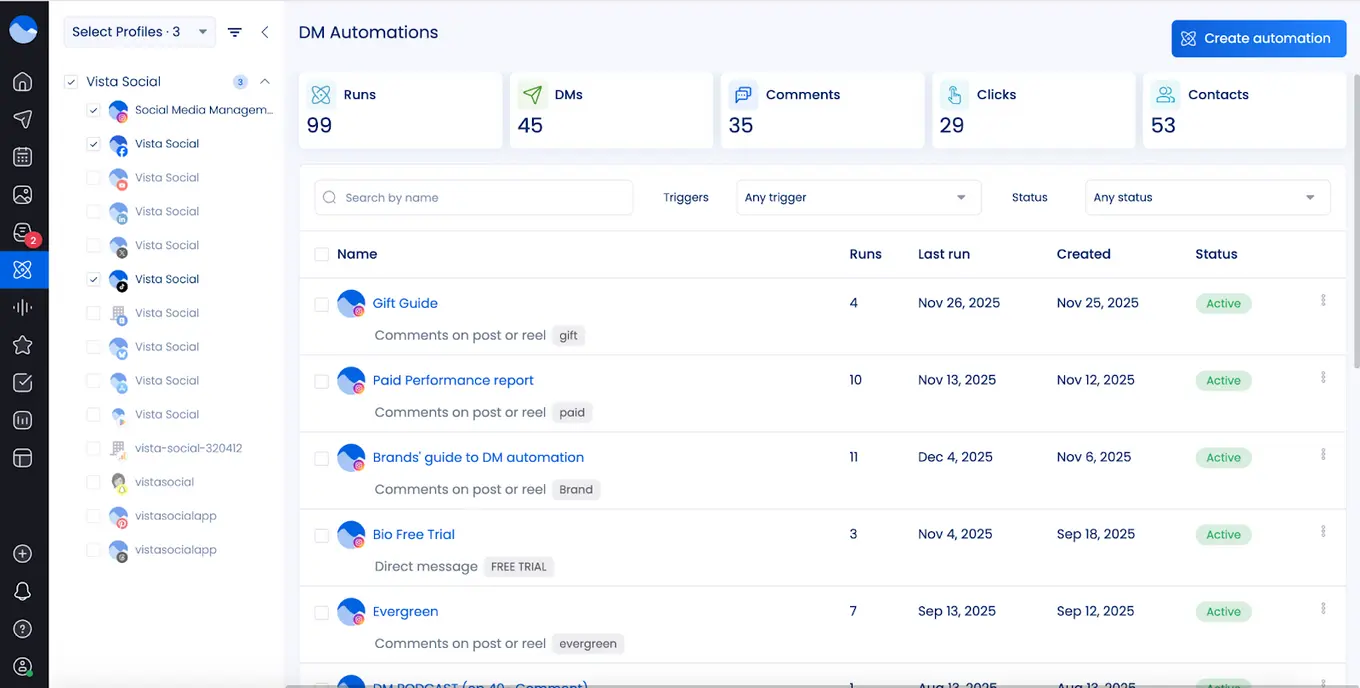Image resolution: width=1360 pixels, height=688 pixels.
Task: Open the notifications bell icon
Action: point(23,591)
